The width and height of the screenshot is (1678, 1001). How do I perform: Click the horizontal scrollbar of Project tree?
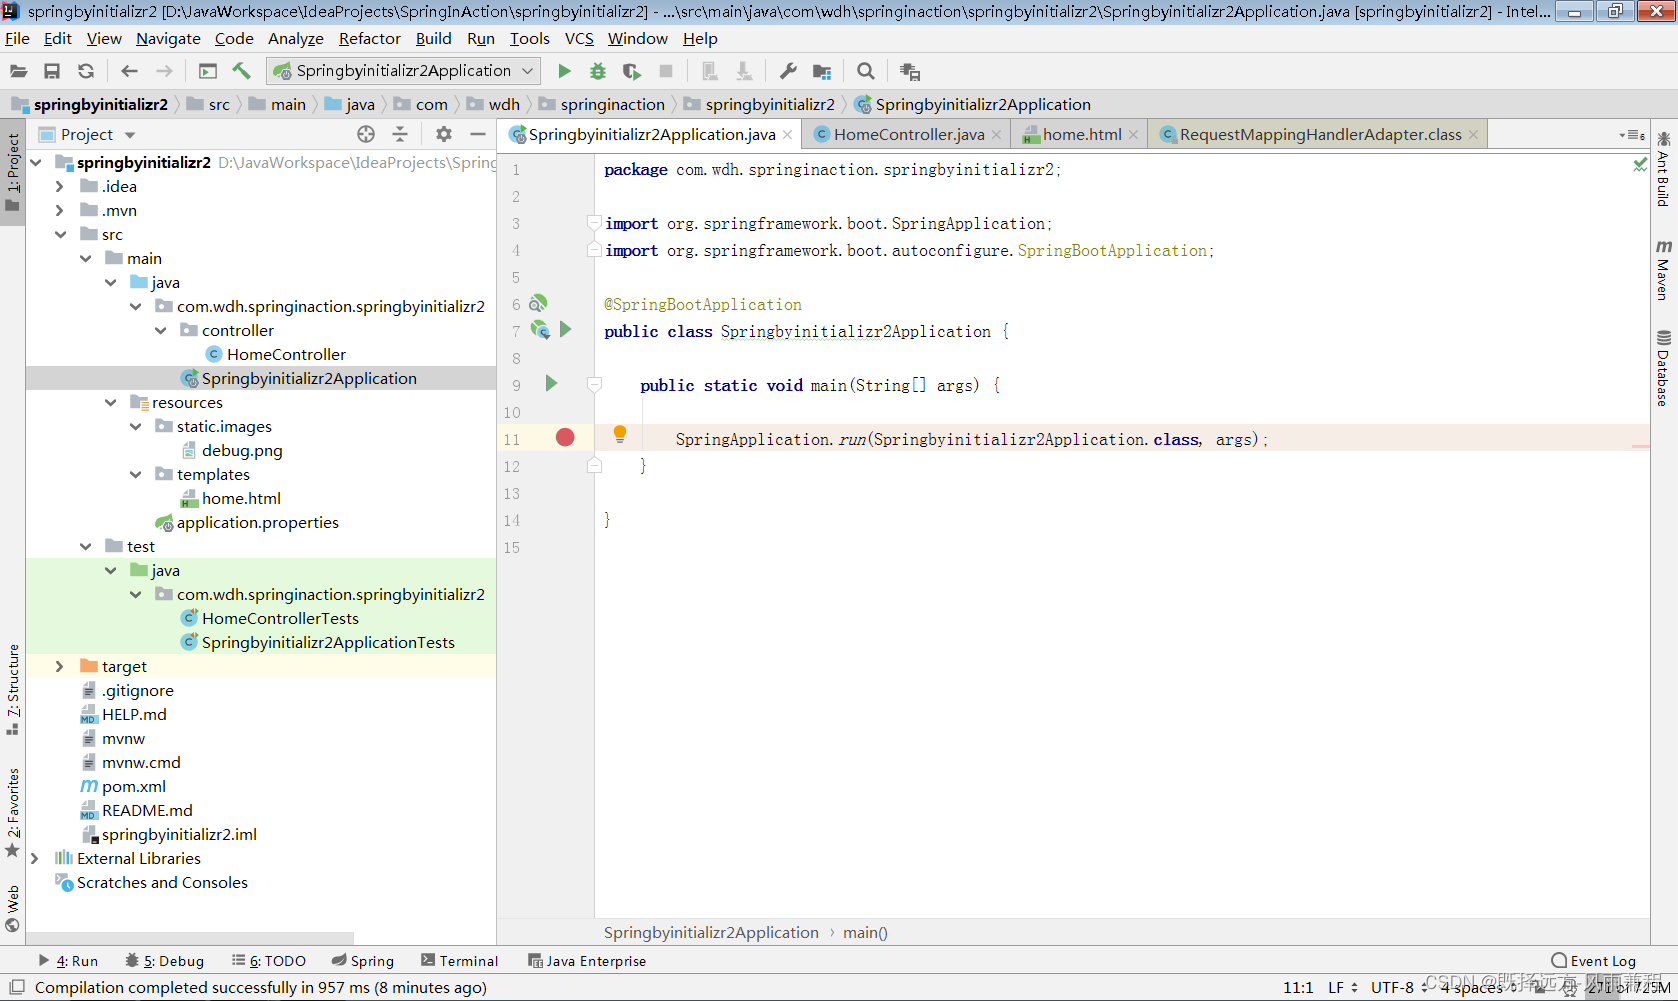(190, 939)
